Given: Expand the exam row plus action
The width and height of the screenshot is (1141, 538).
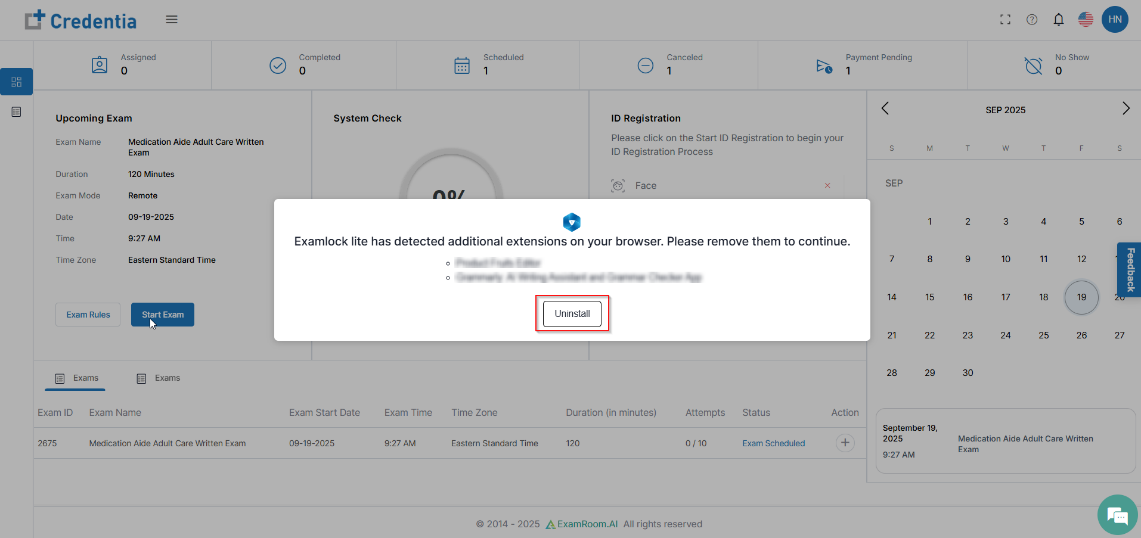Looking at the screenshot, I should (845, 443).
